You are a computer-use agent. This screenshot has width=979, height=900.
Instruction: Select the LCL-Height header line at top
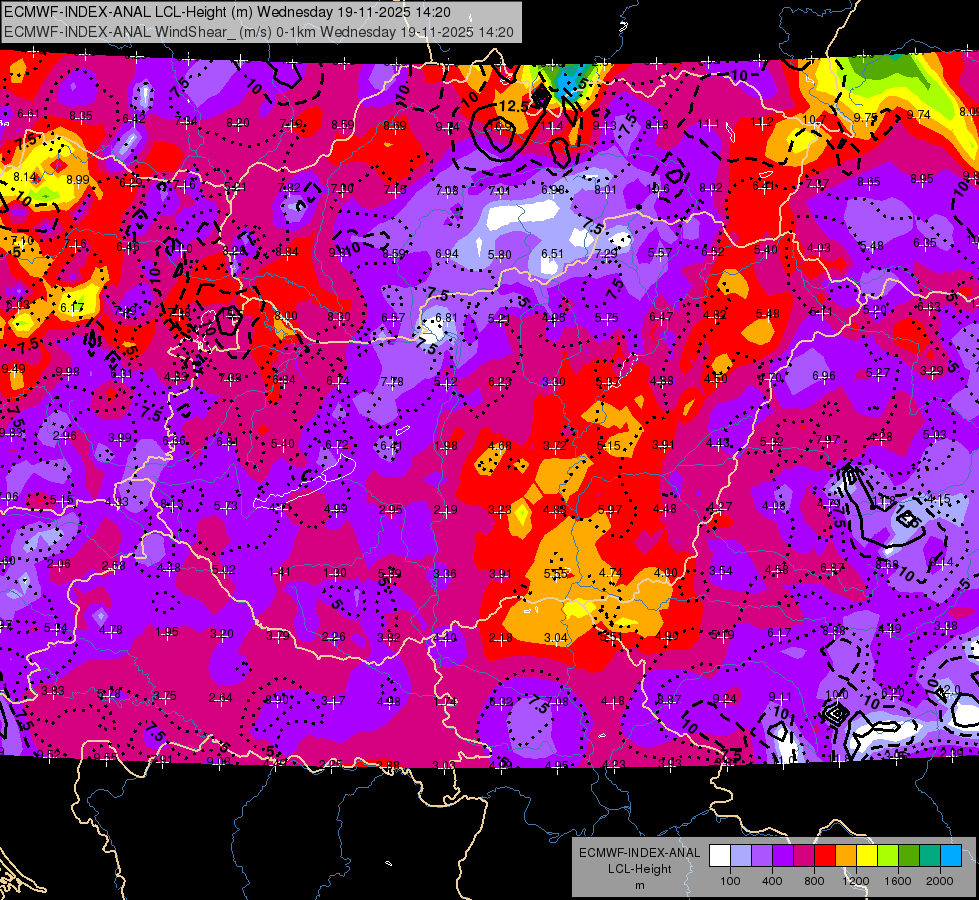[x=227, y=12]
